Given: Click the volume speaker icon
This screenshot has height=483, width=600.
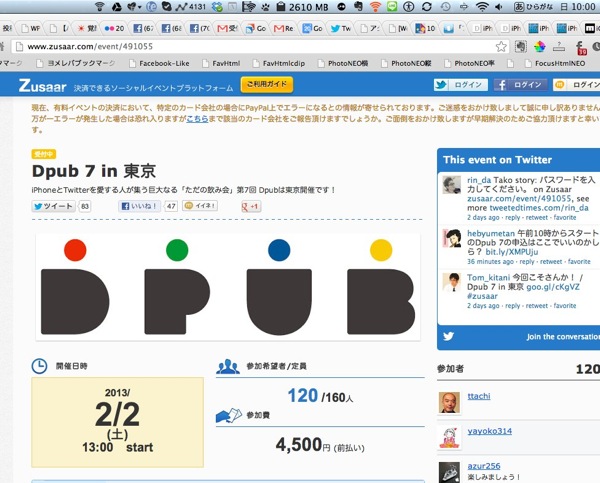Looking at the screenshot, I should pos(499,7).
